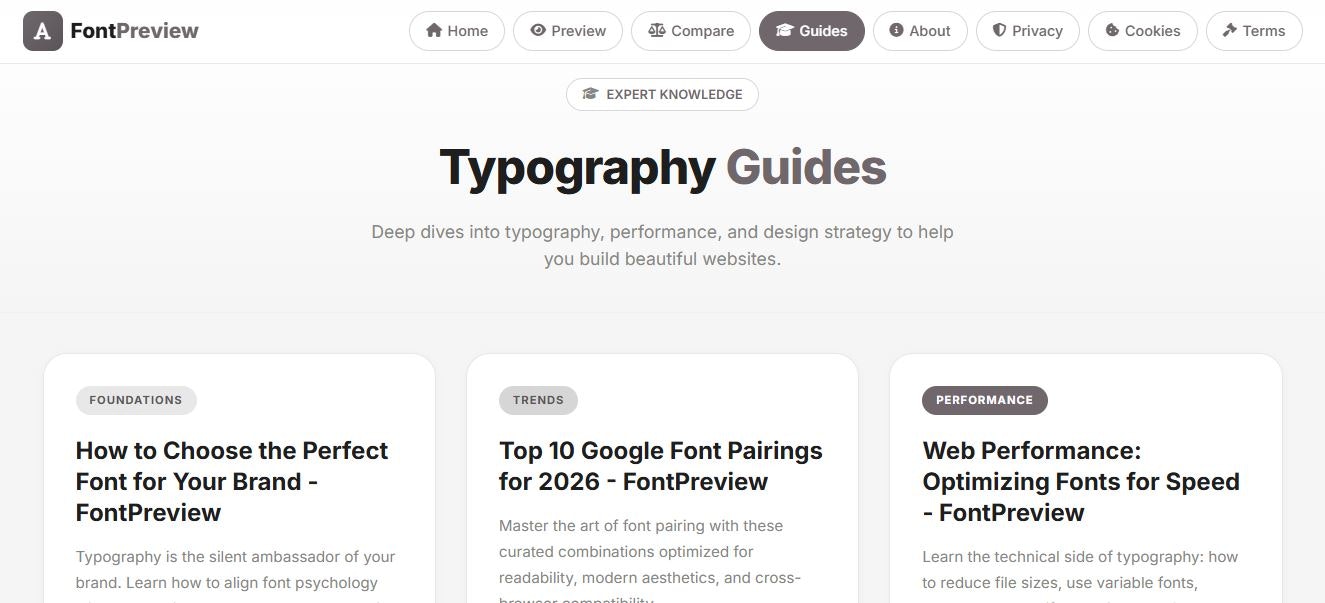Click the 'How to Choose the Perfect Font' title
The width and height of the screenshot is (1325, 603).
231,481
